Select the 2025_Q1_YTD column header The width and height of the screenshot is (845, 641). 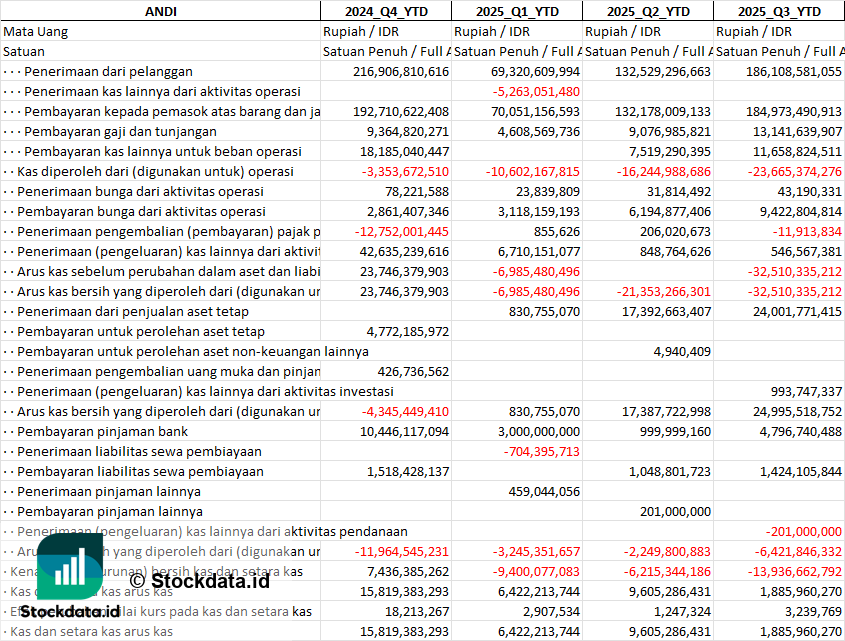tap(517, 11)
